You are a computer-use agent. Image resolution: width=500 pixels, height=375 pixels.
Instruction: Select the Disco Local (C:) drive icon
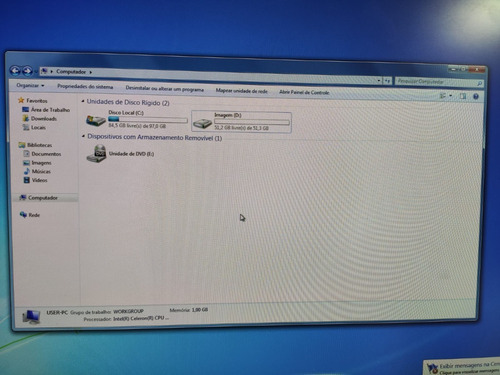click(x=96, y=120)
